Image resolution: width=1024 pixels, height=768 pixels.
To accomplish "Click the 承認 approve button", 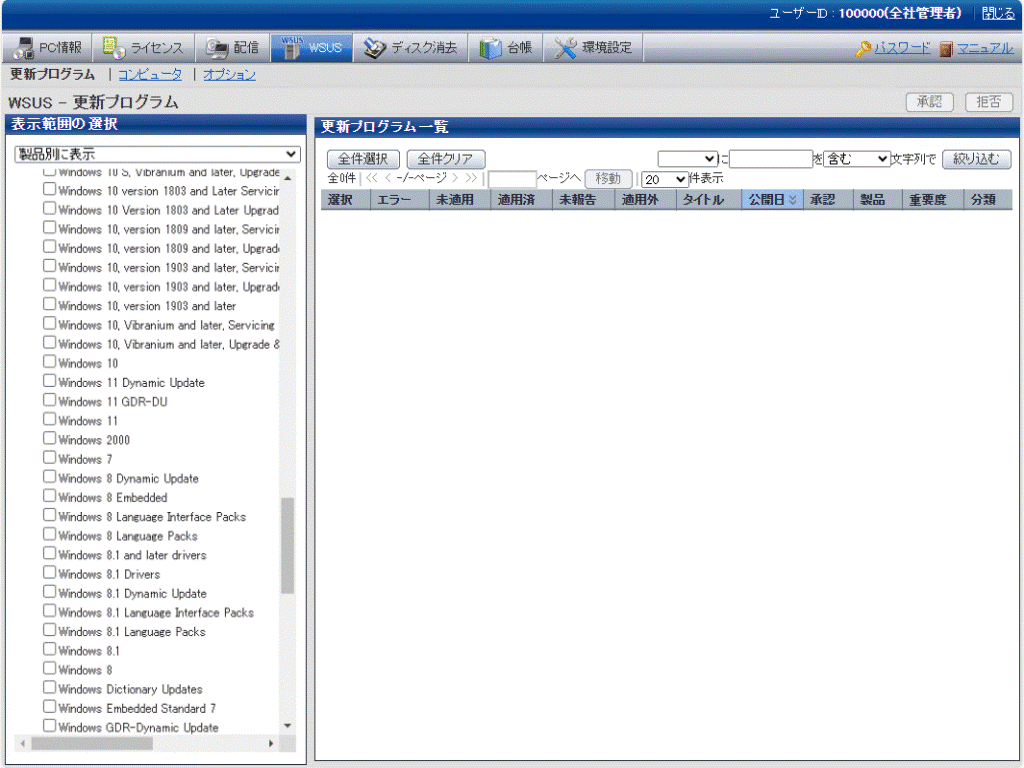I will (929, 102).
